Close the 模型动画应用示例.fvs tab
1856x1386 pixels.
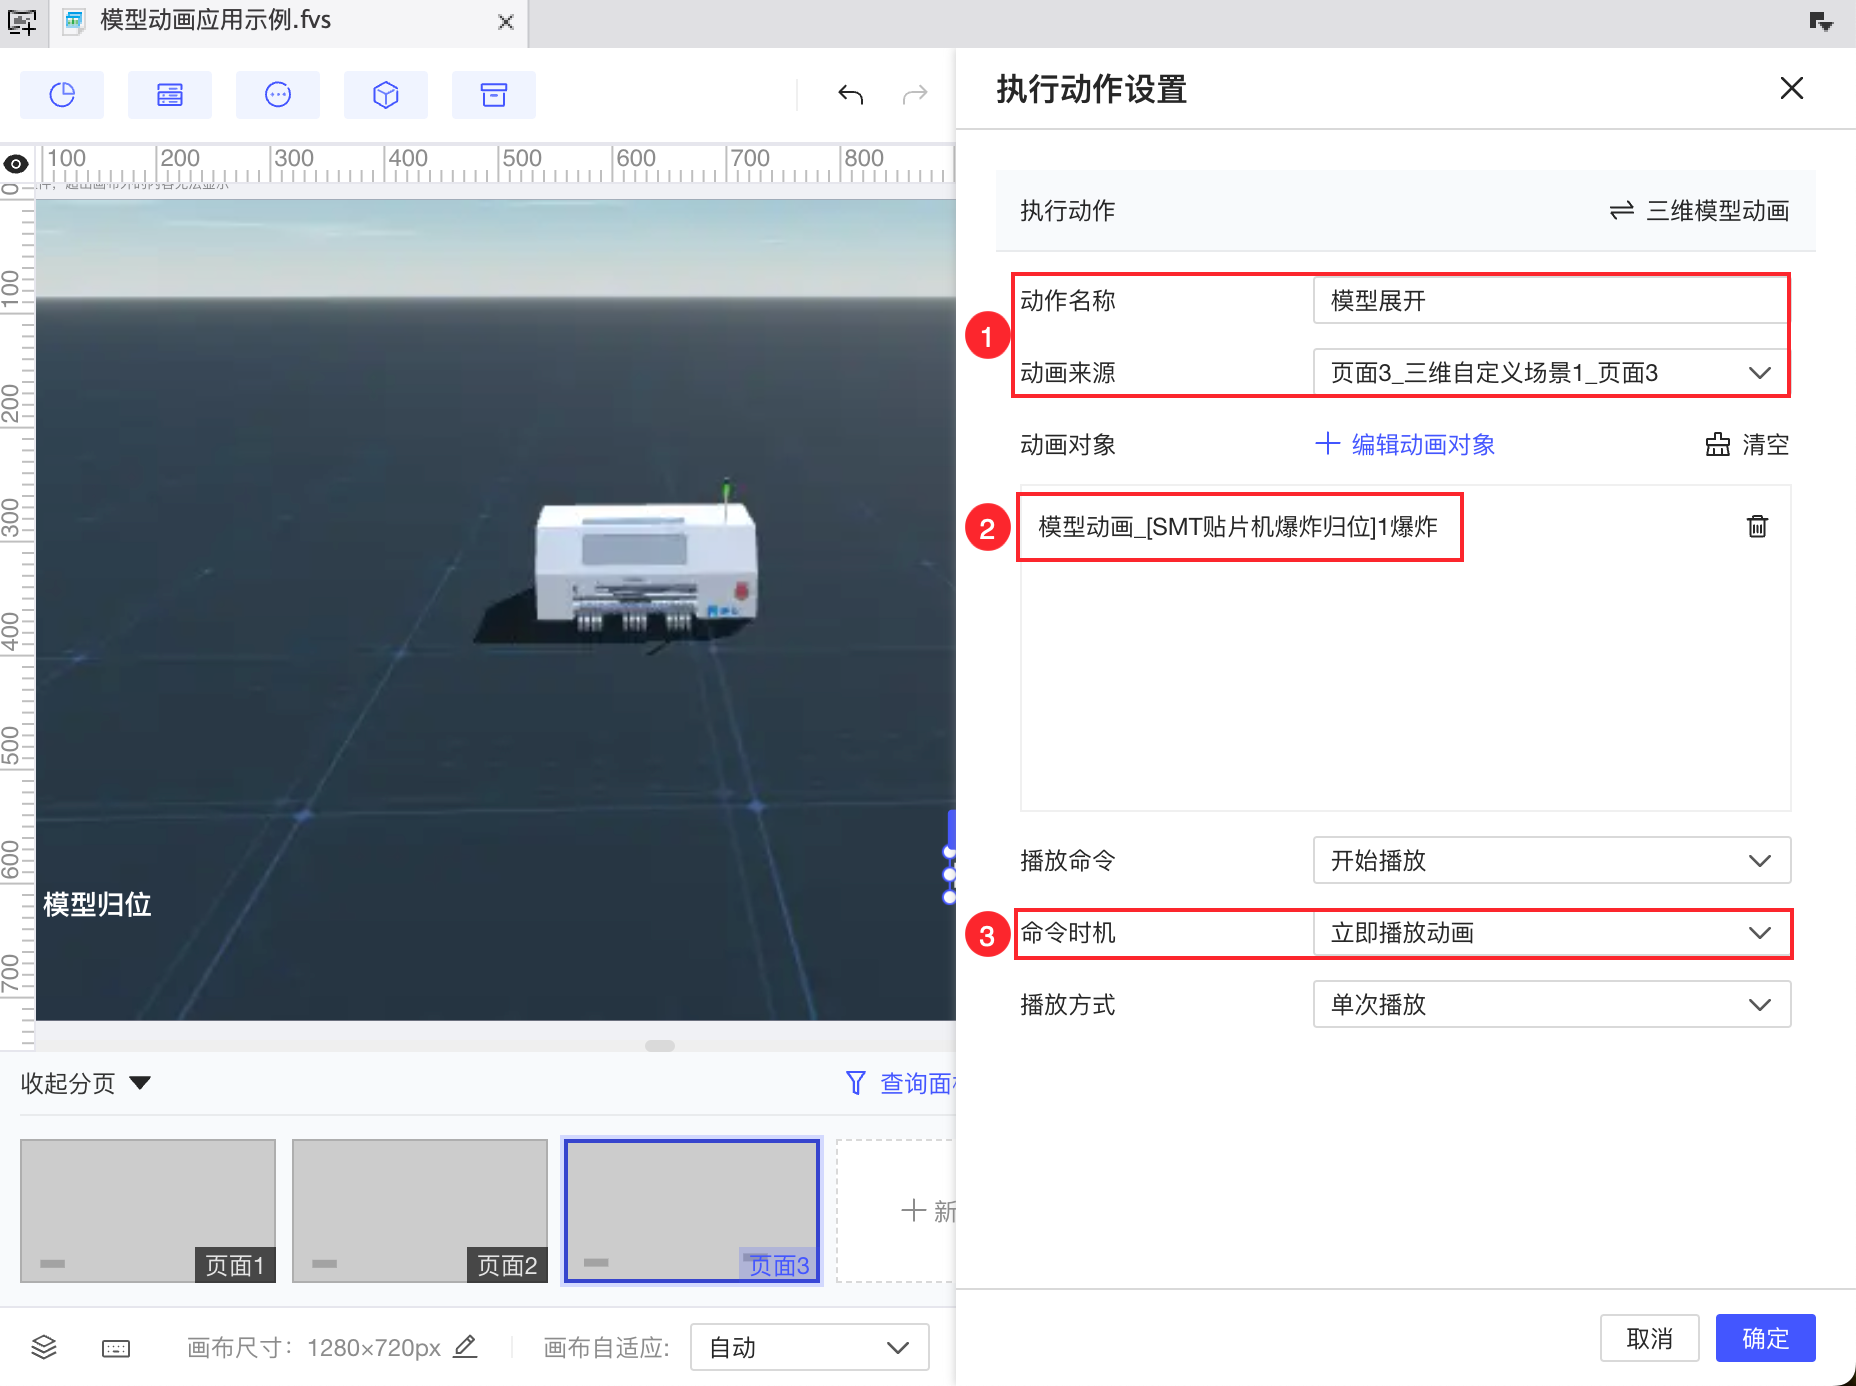tap(506, 22)
